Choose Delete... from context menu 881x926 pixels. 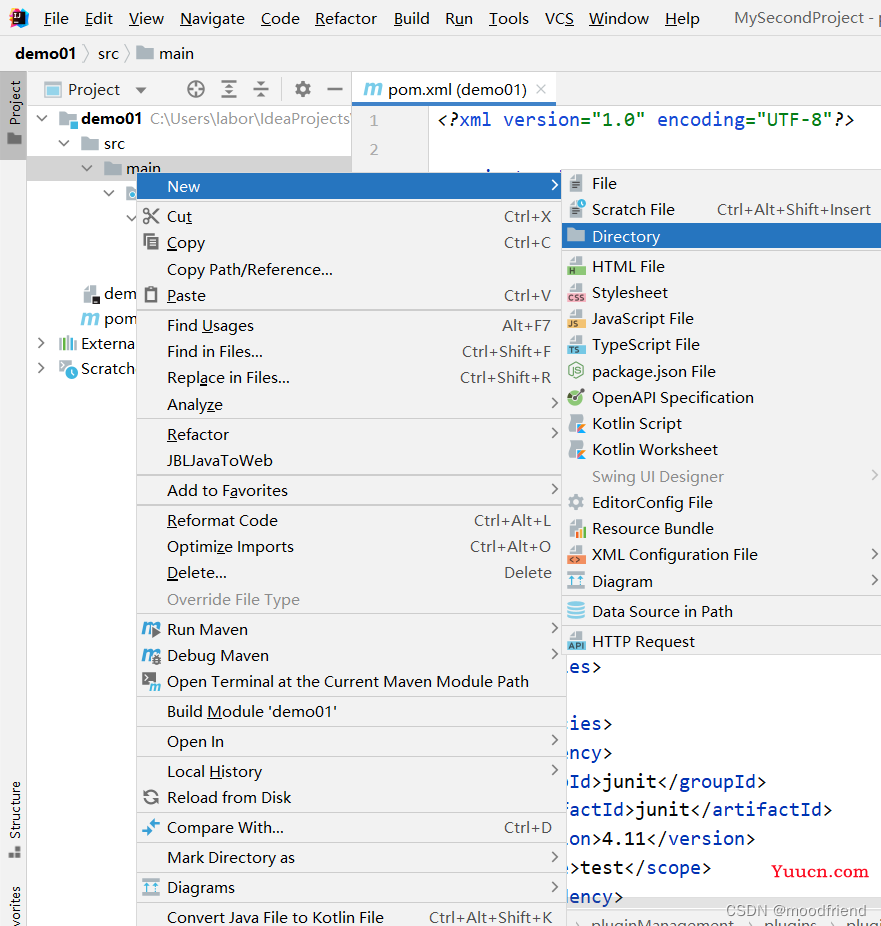(348, 573)
